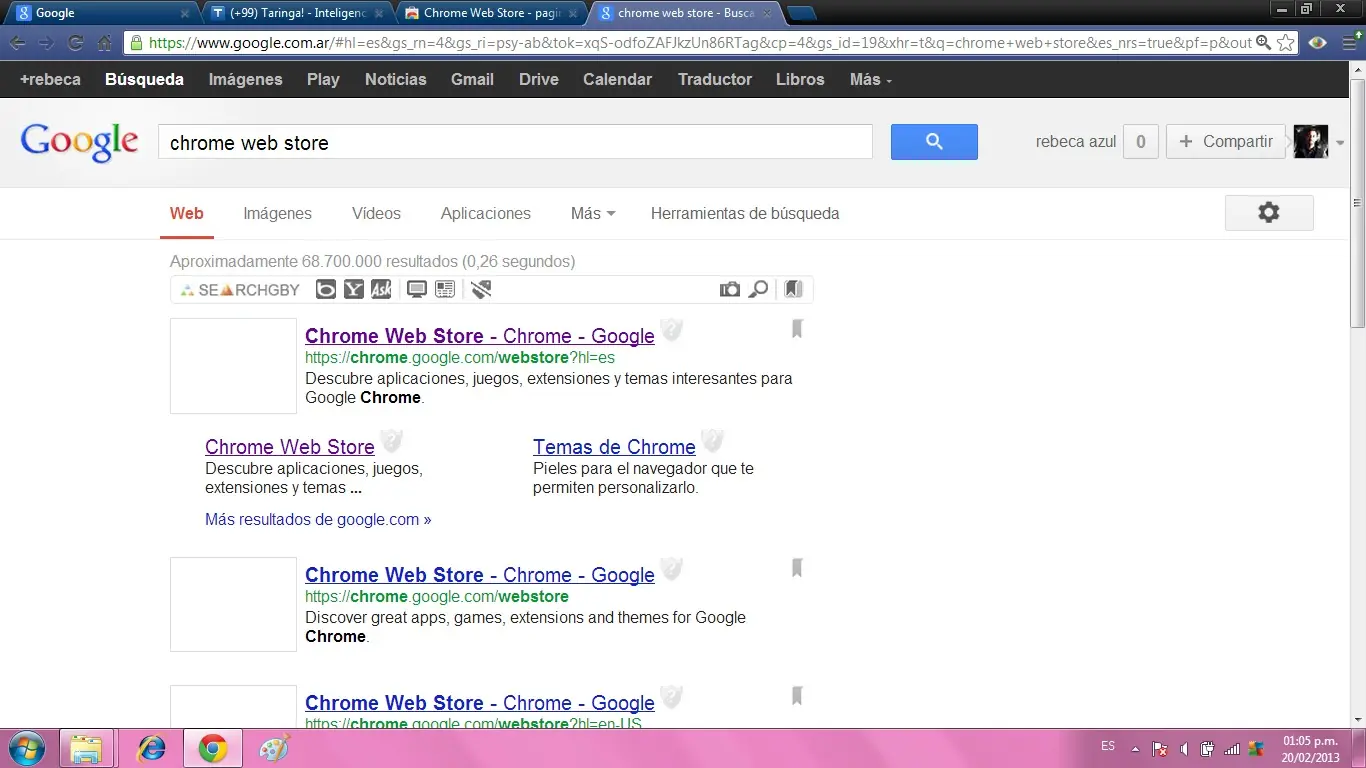Open Windows Explorer from the taskbar
Viewport: 1366px width, 768px height.
[87, 748]
